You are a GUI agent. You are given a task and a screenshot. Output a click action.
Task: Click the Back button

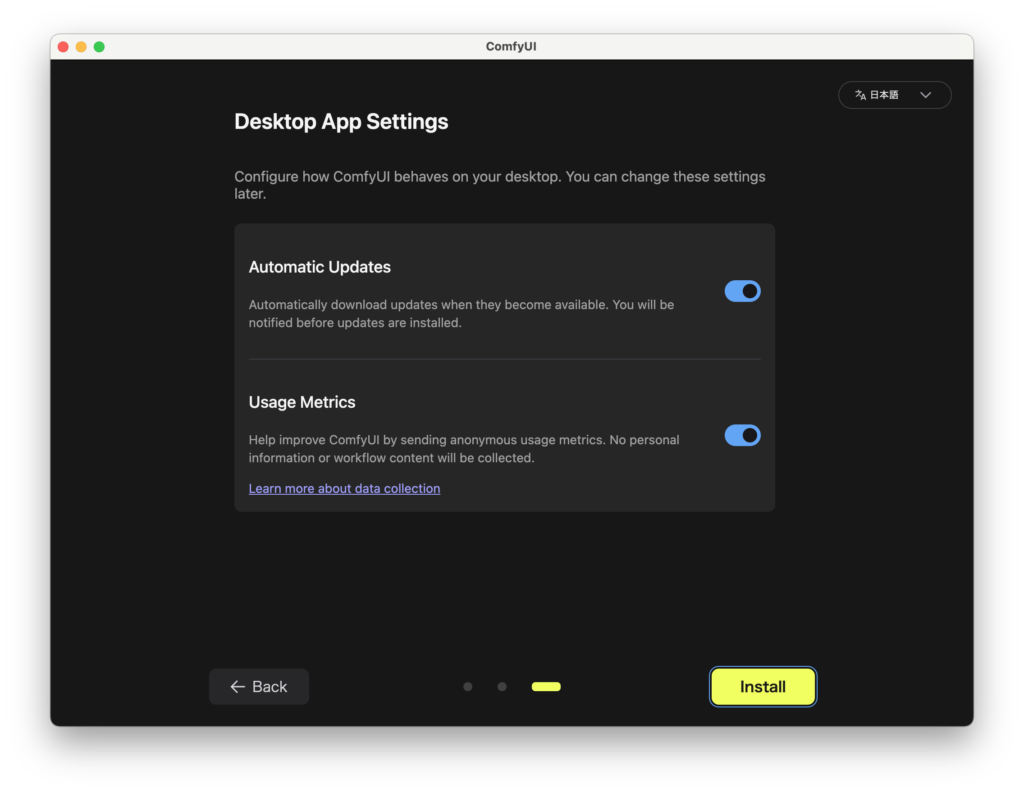click(x=259, y=686)
